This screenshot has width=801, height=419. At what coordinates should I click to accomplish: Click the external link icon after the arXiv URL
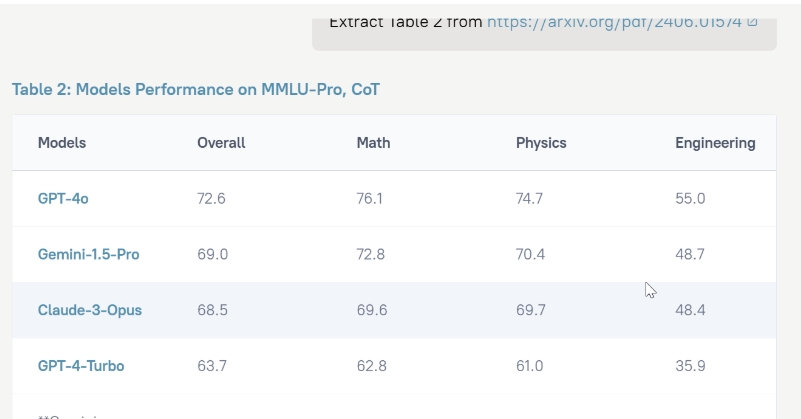tap(752, 22)
